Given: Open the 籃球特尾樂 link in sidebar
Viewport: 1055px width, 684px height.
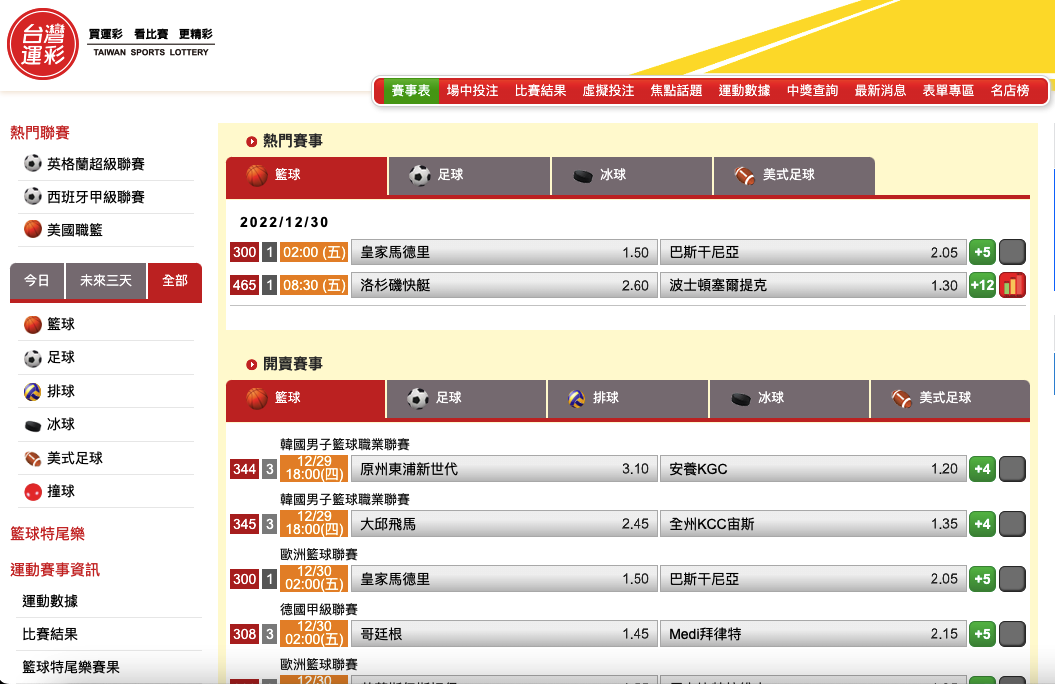Looking at the screenshot, I should [x=47, y=534].
